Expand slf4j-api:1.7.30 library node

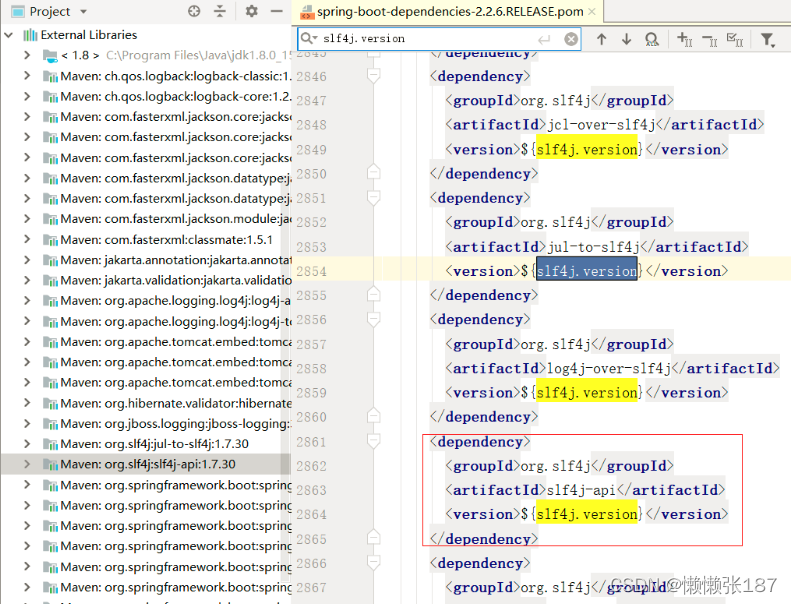tap(27, 464)
